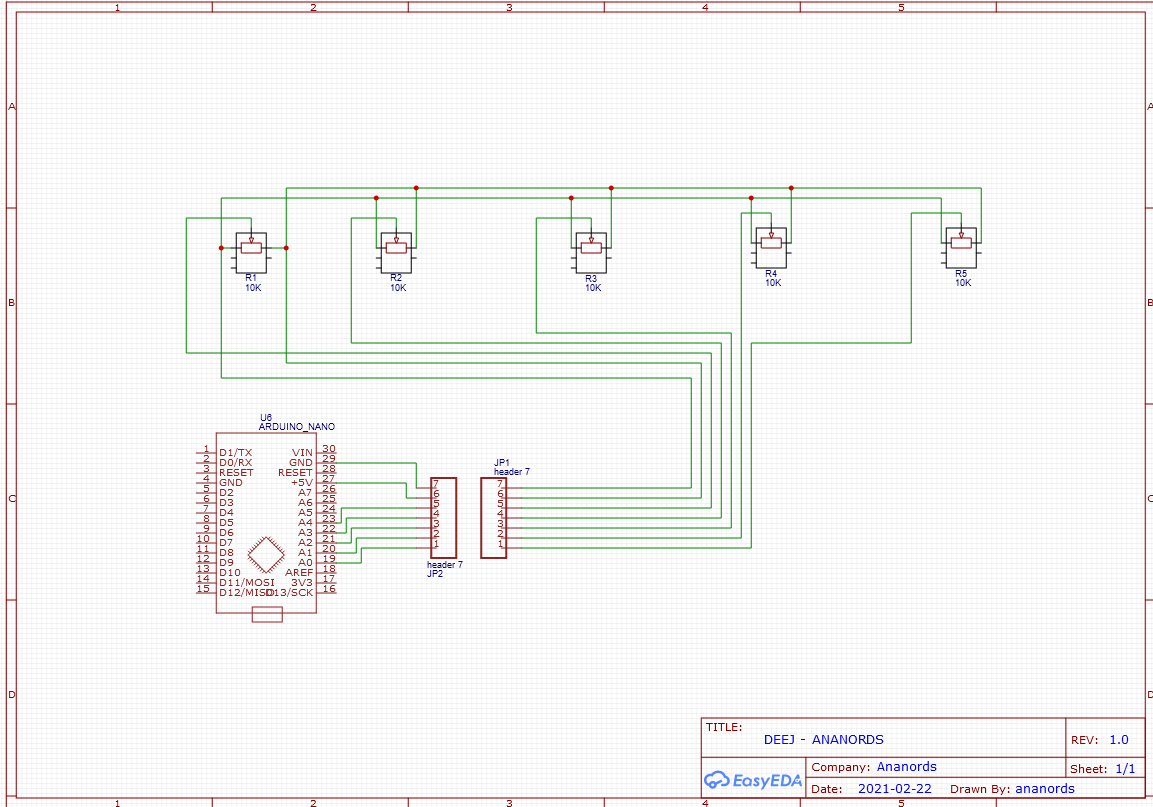Click the D13/SCK pin label
The image size is (1153, 807).
(x=290, y=593)
